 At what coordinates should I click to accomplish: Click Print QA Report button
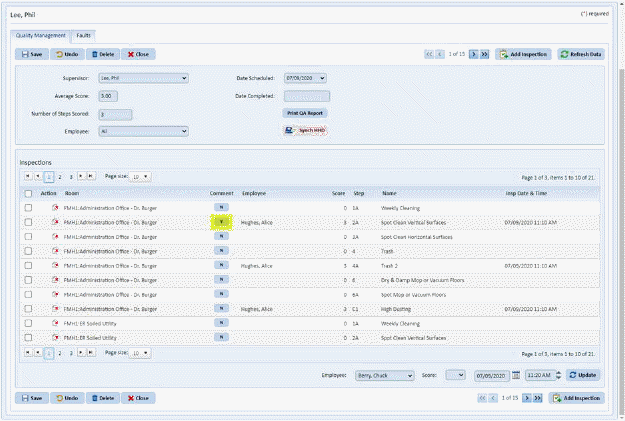(306, 113)
